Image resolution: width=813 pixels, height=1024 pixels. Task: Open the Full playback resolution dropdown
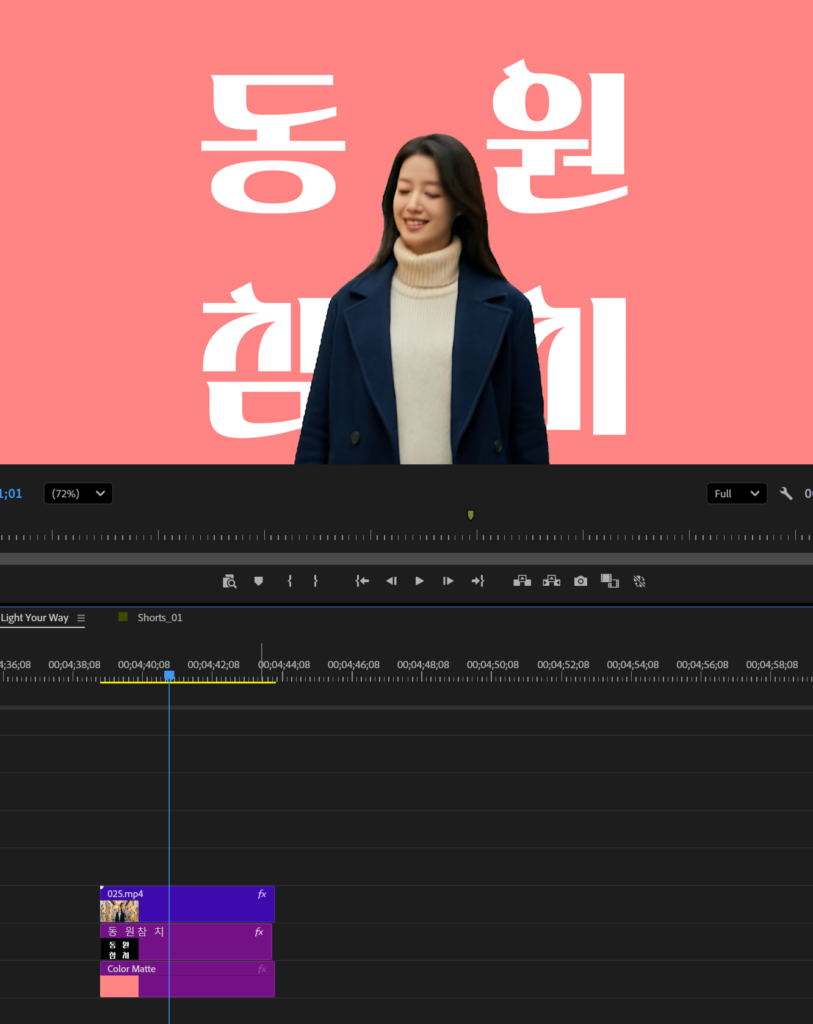[x=736, y=493]
